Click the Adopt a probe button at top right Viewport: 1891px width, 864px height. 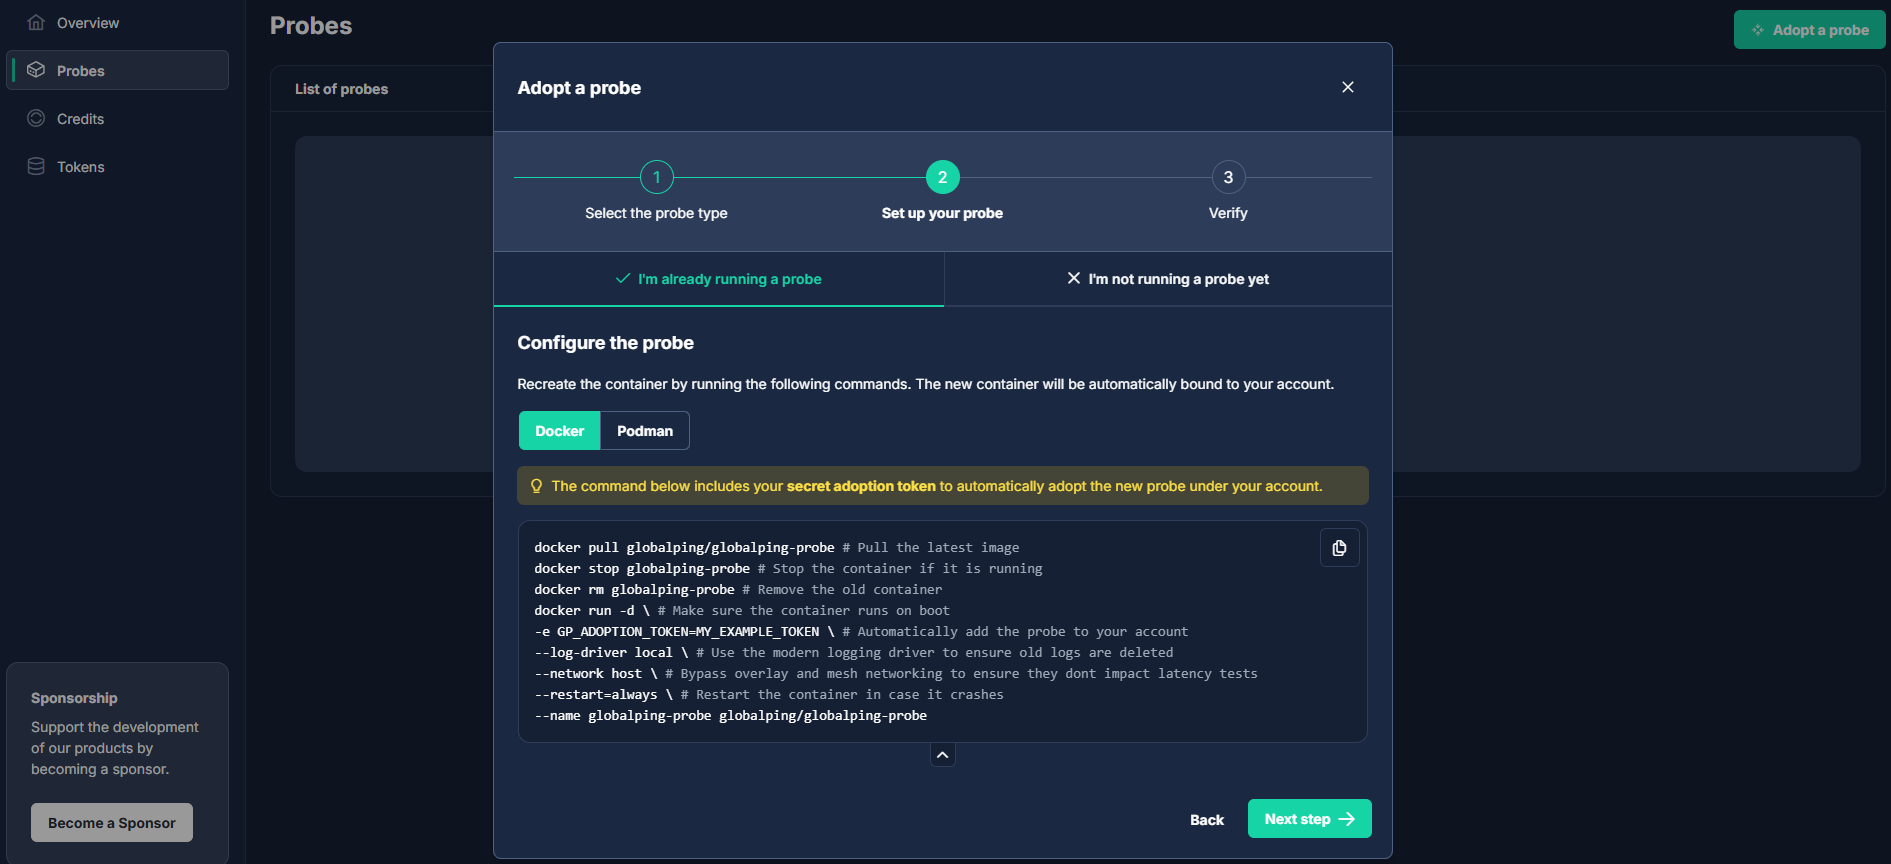(1809, 30)
